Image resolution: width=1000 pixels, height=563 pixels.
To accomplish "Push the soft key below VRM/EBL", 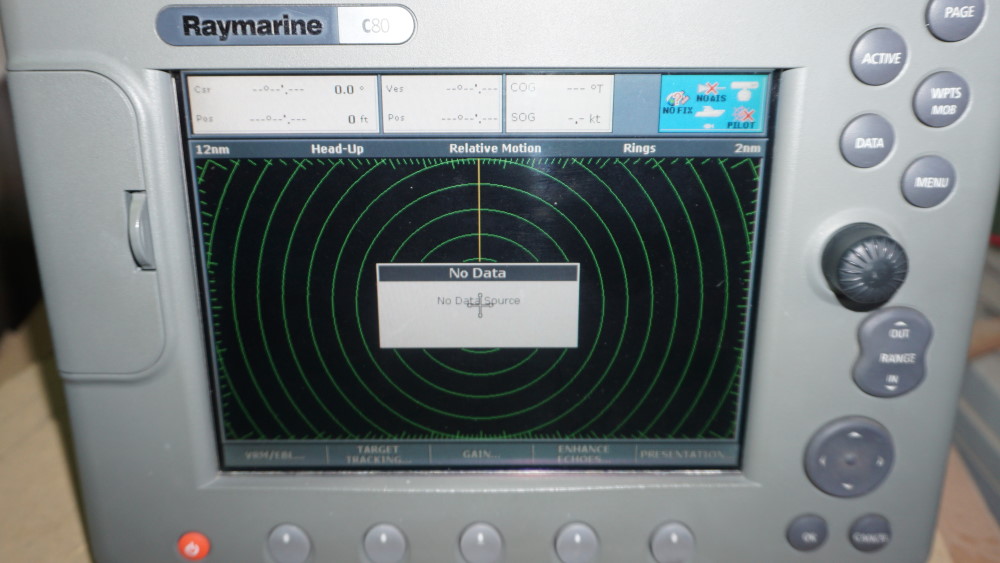I will tap(288, 543).
